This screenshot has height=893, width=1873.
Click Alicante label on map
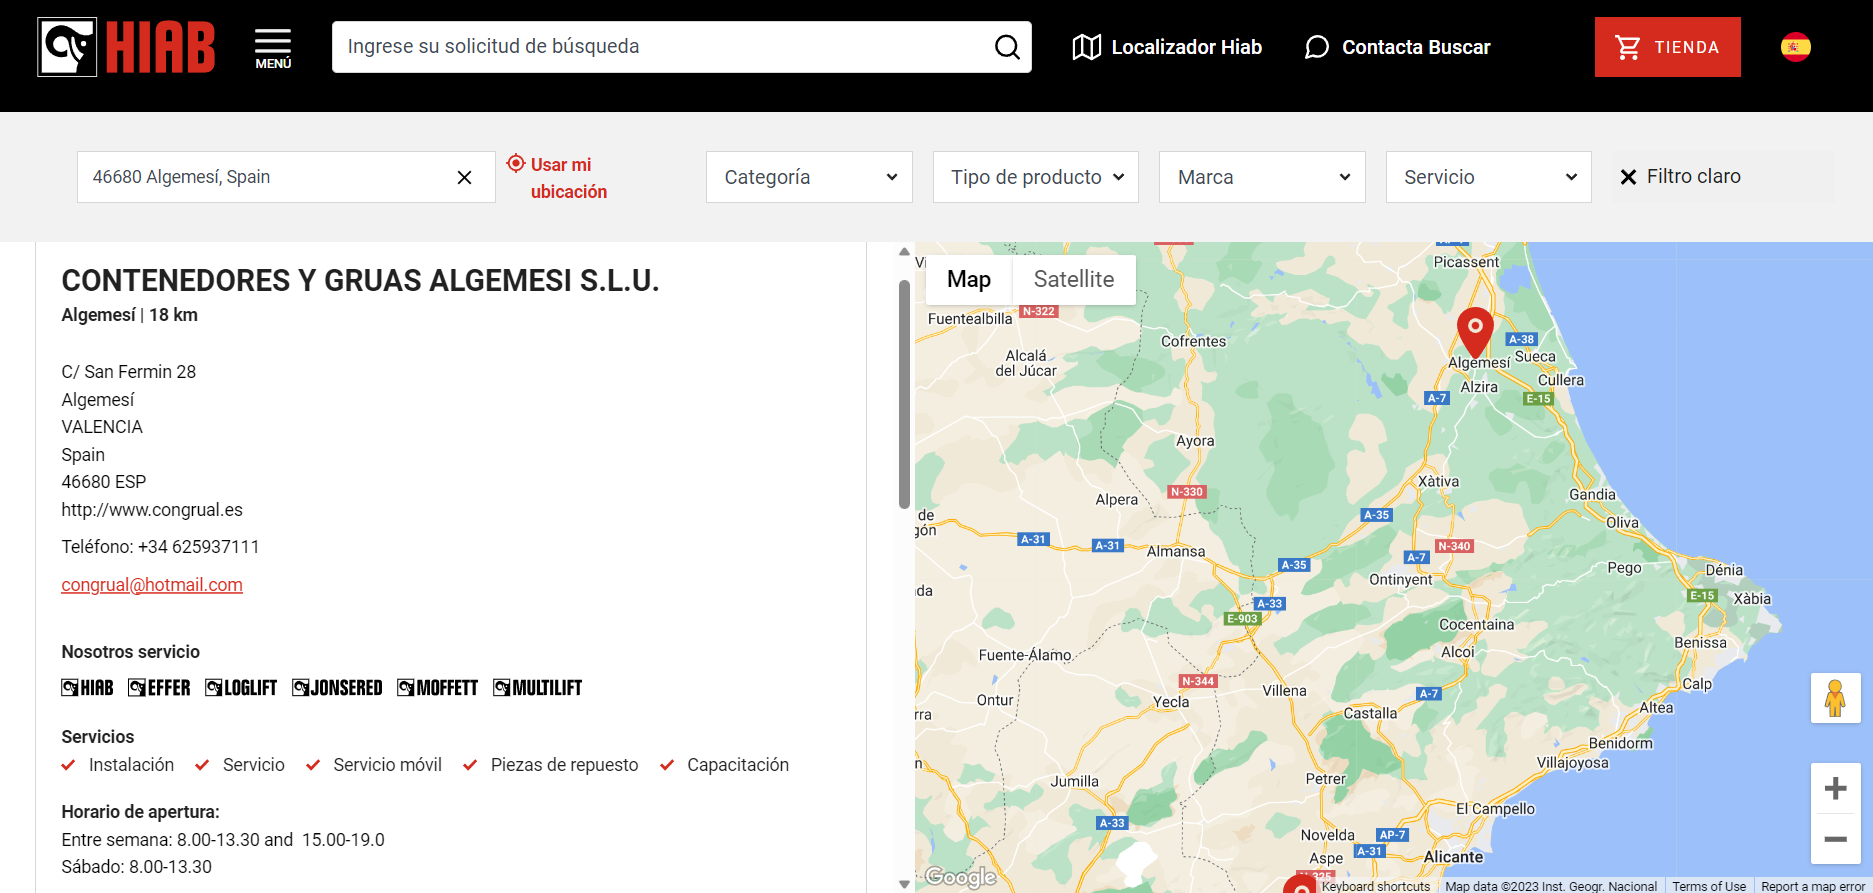click(x=1453, y=857)
